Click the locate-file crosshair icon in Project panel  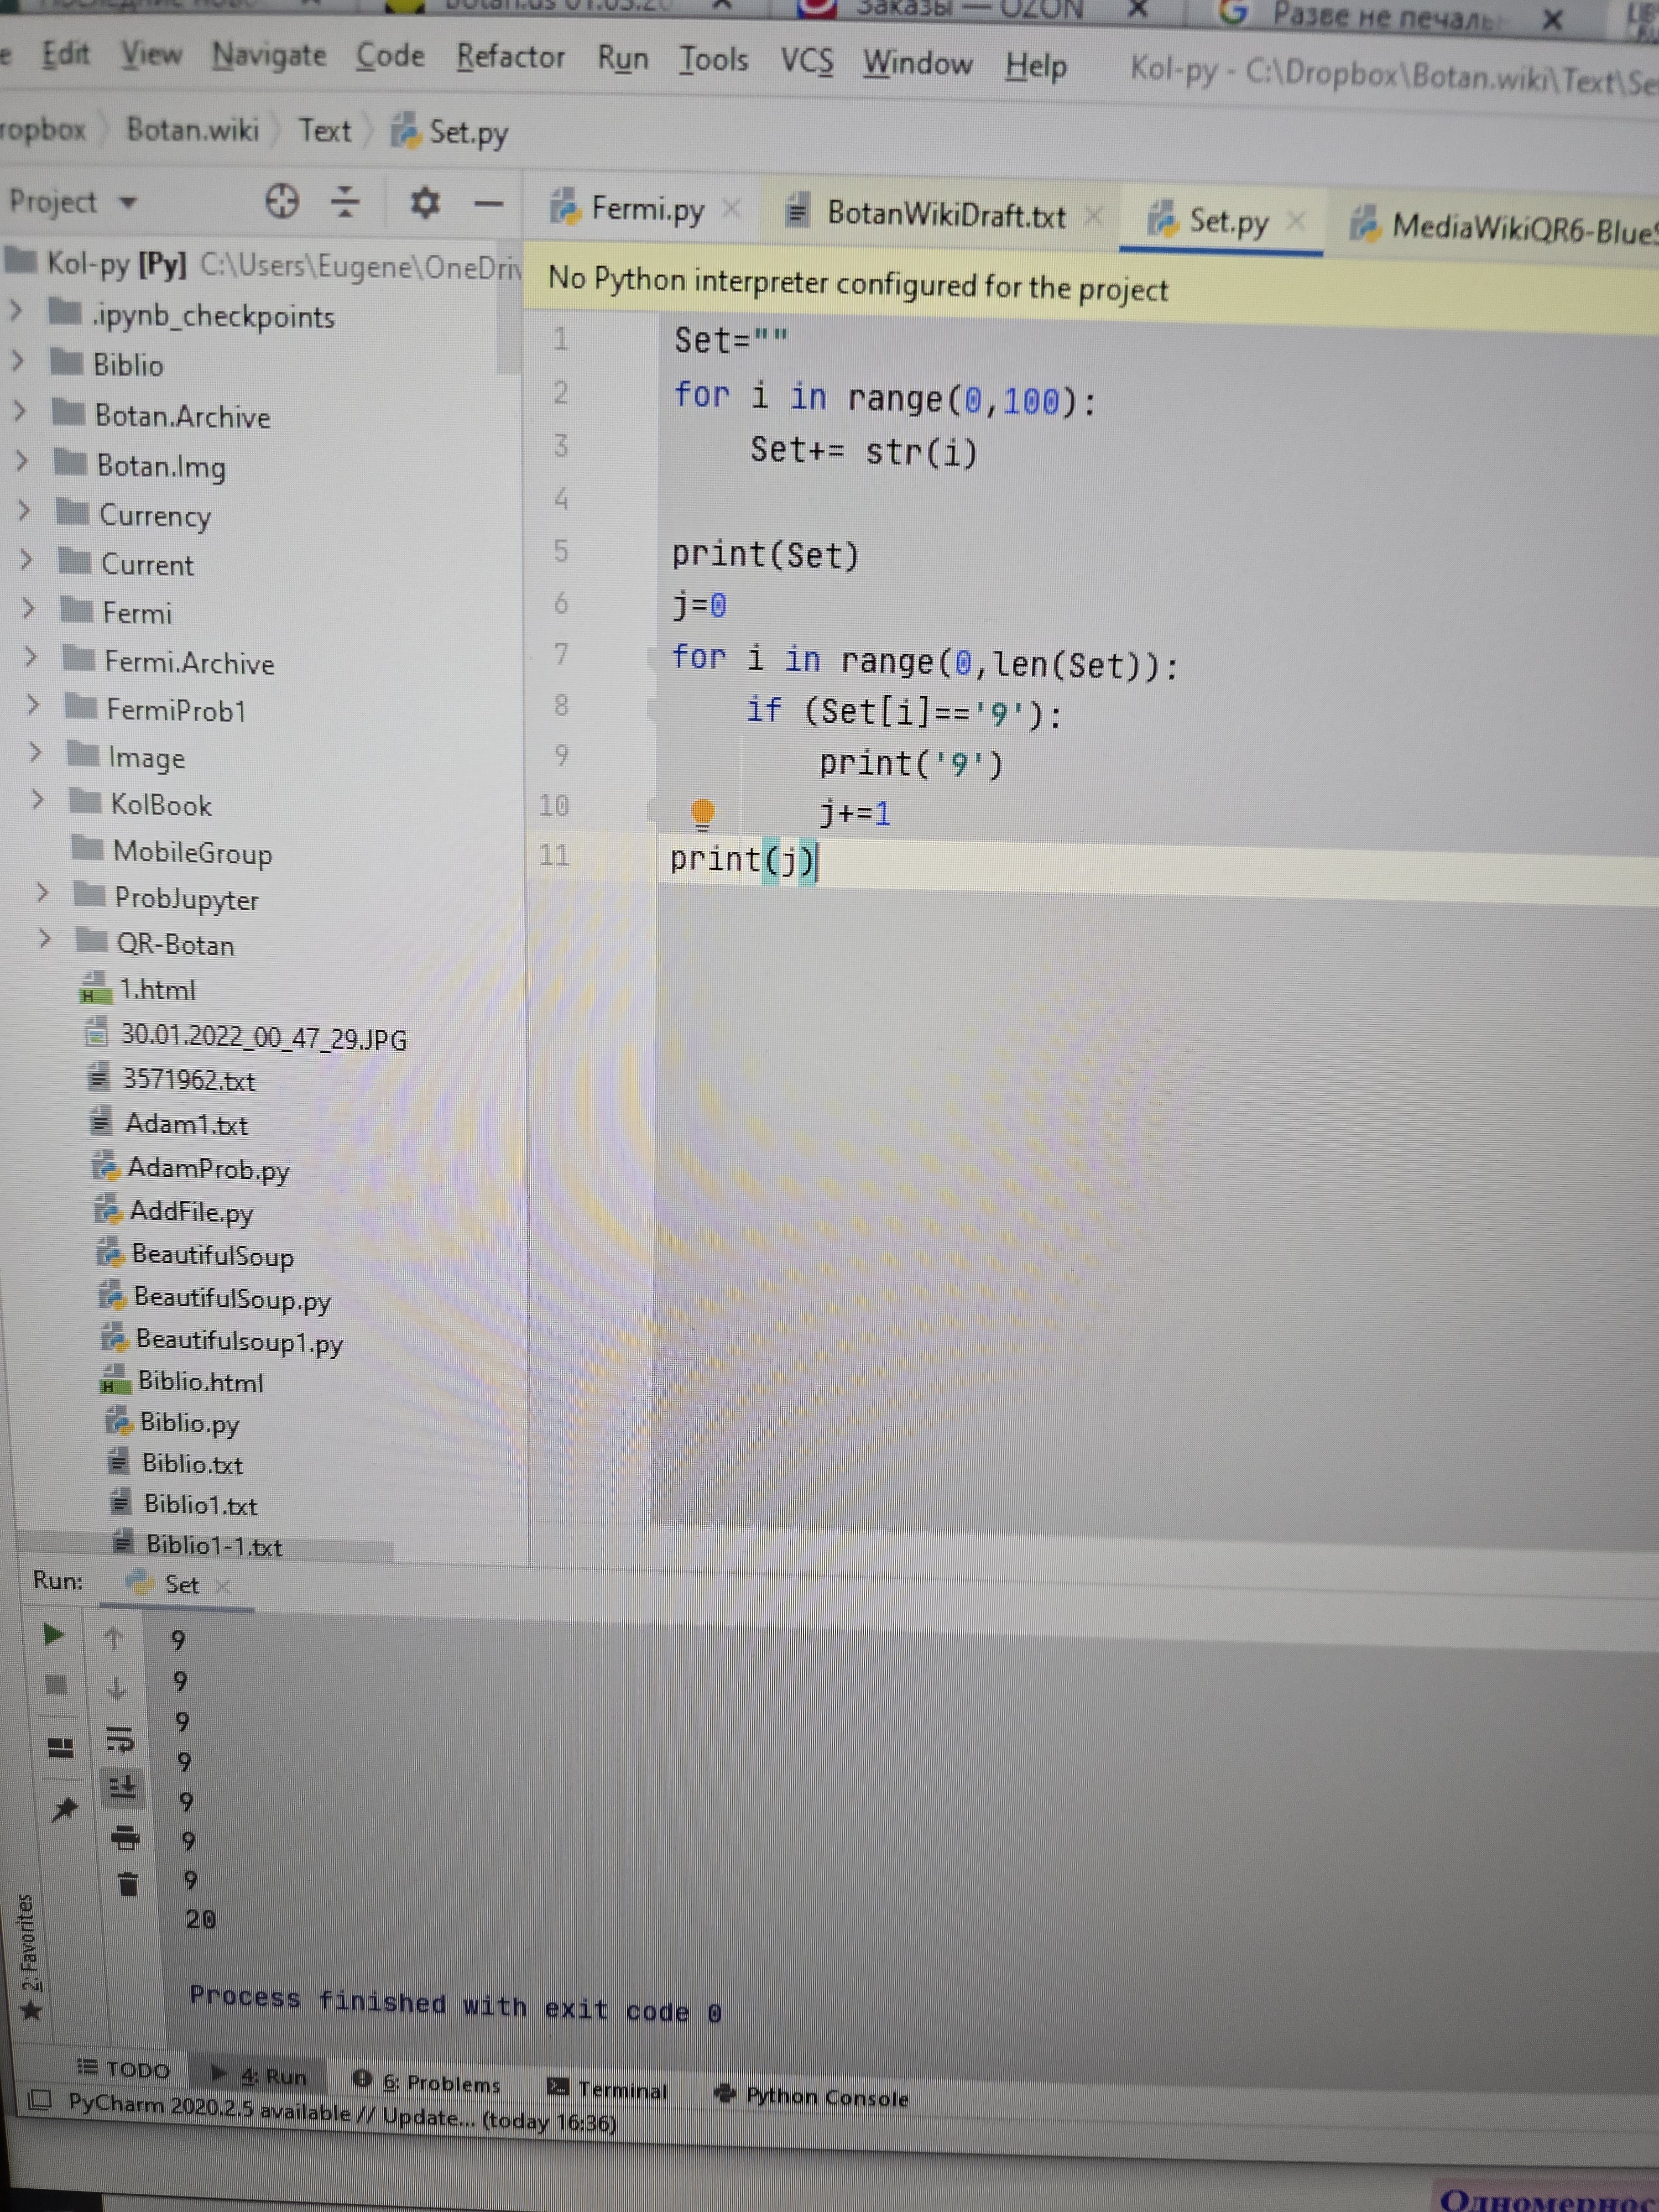click(x=282, y=201)
